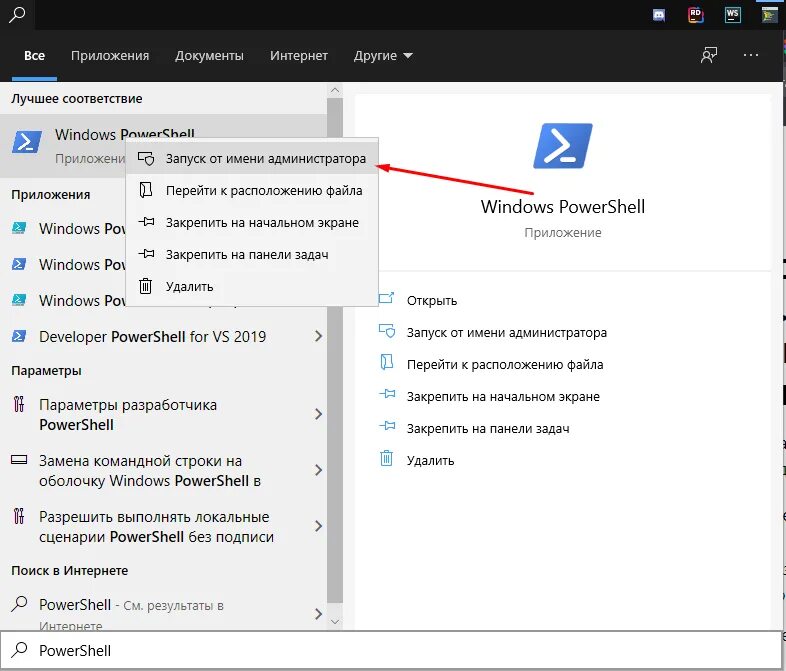
Task: Click the Приложения section header
Action: [51, 194]
